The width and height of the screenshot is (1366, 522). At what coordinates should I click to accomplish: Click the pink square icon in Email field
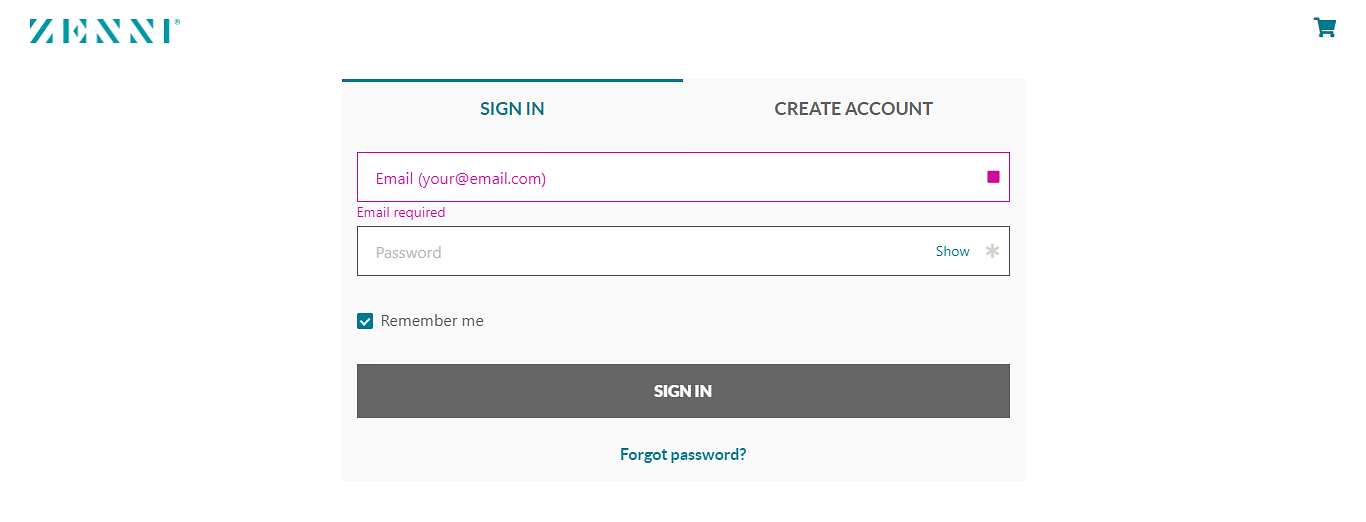coord(993,177)
